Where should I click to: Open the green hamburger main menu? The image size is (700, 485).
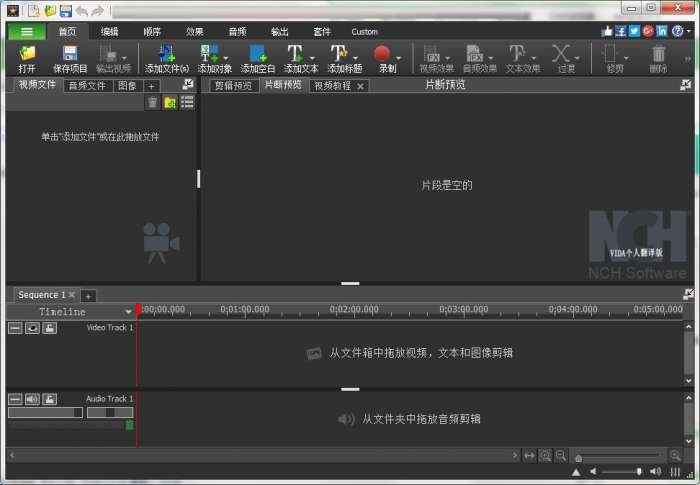[27, 31]
